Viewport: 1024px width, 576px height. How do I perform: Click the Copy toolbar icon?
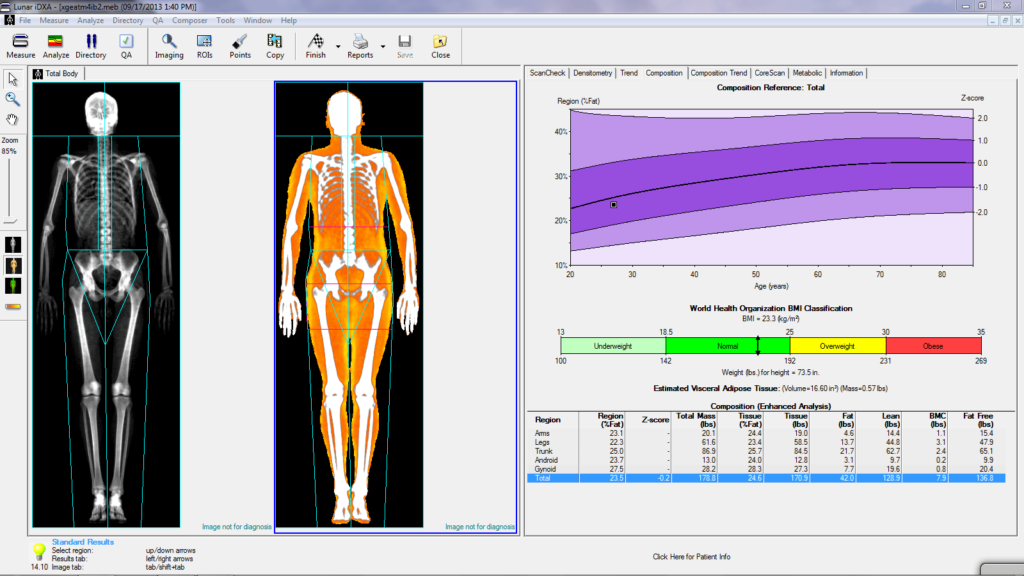(275, 45)
